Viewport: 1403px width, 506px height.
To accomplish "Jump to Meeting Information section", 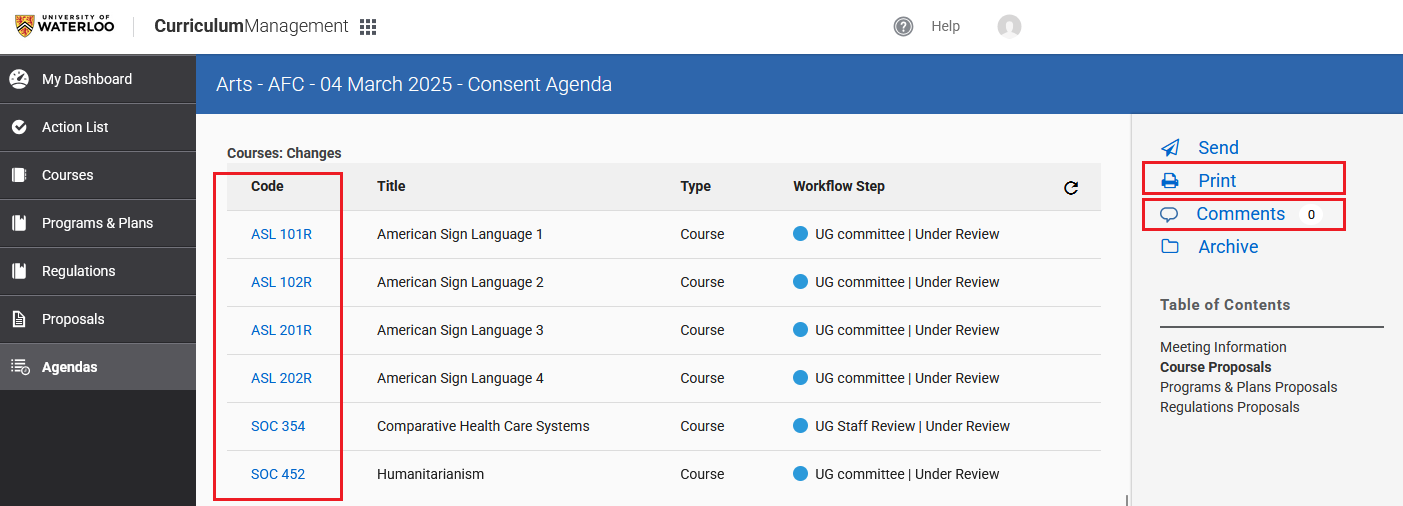I will tap(1223, 347).
